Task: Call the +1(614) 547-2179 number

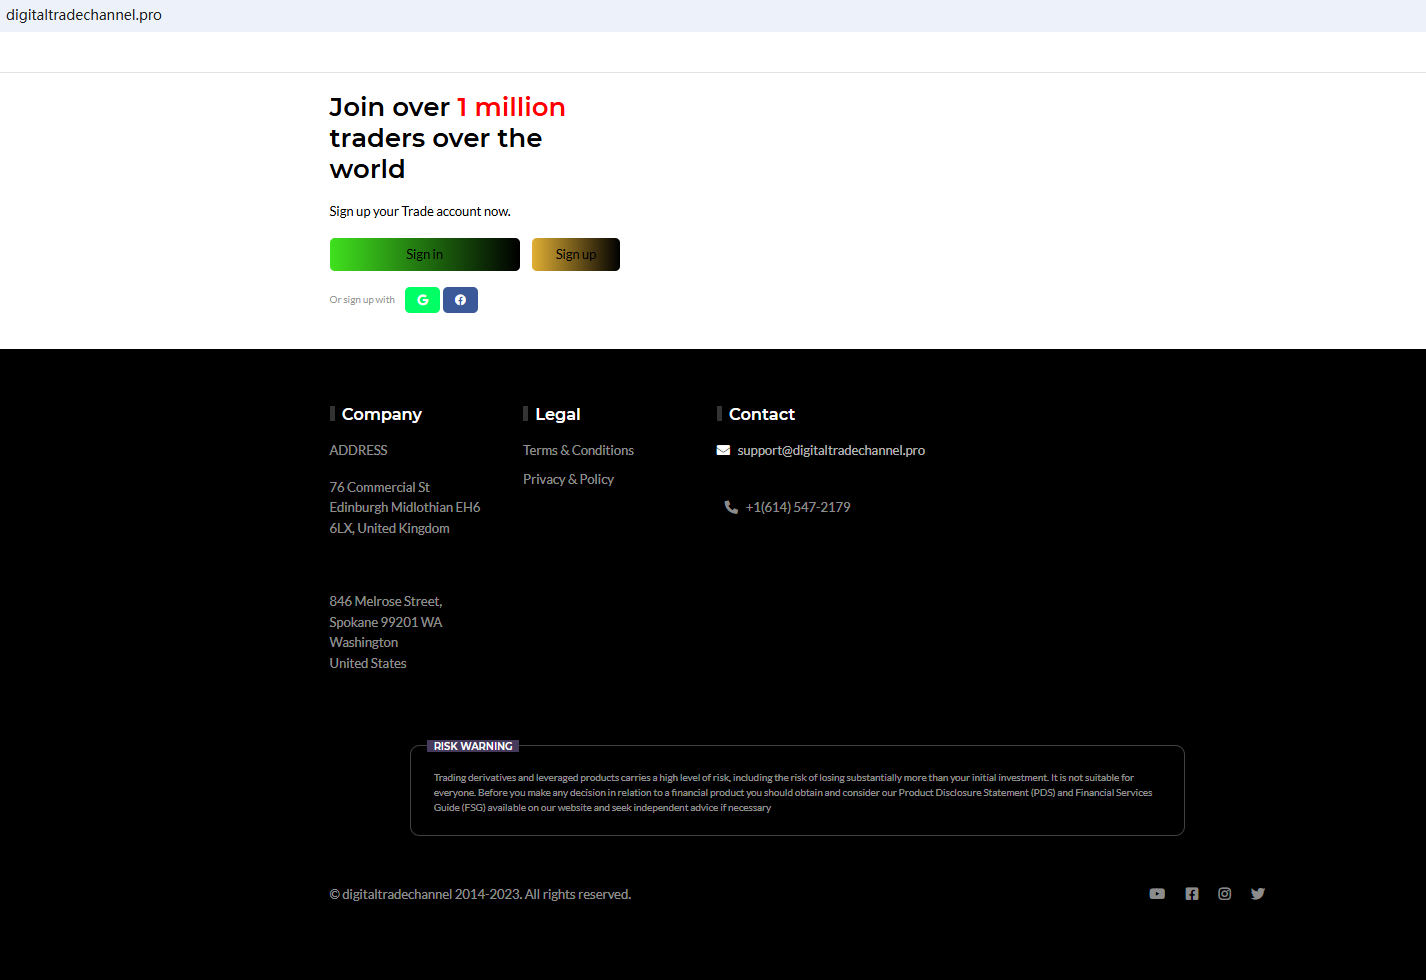Action: [x=798, y=507]
